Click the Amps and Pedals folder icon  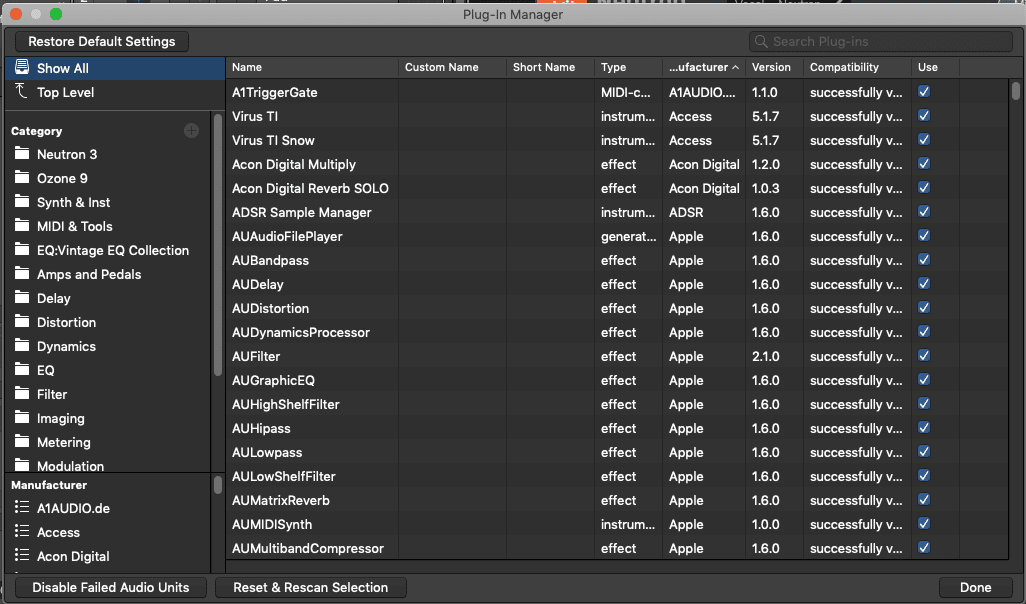tap(22, 274)
